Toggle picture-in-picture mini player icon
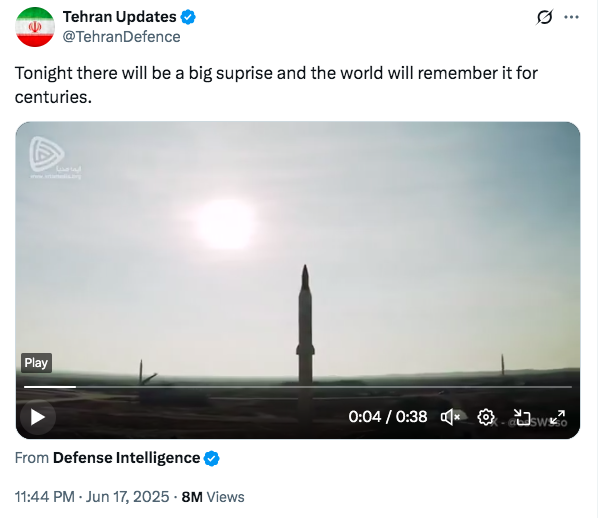Image resolution: width=605 pixels, height=518 pixels. pyautogui.click(x=521, y=417)
